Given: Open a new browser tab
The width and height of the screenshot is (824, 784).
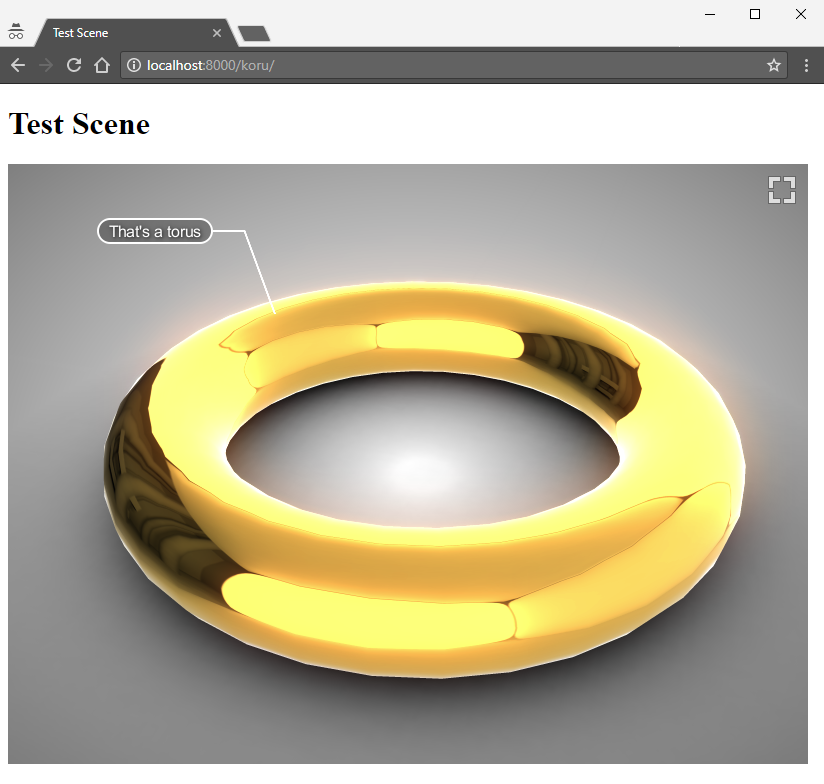Looking at the screenshot, I should pyautogui.click(x=255, y=34).
